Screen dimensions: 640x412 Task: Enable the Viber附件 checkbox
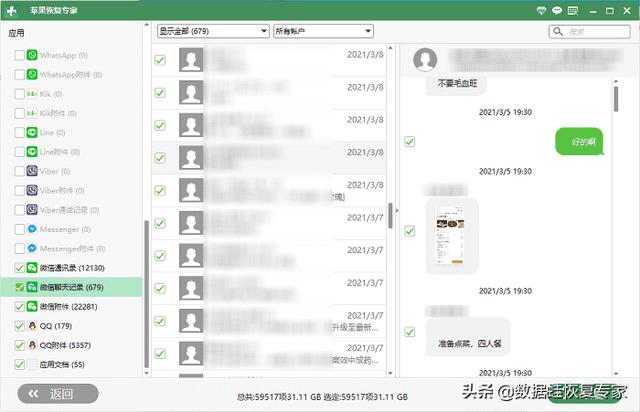(x=19, y=191)
